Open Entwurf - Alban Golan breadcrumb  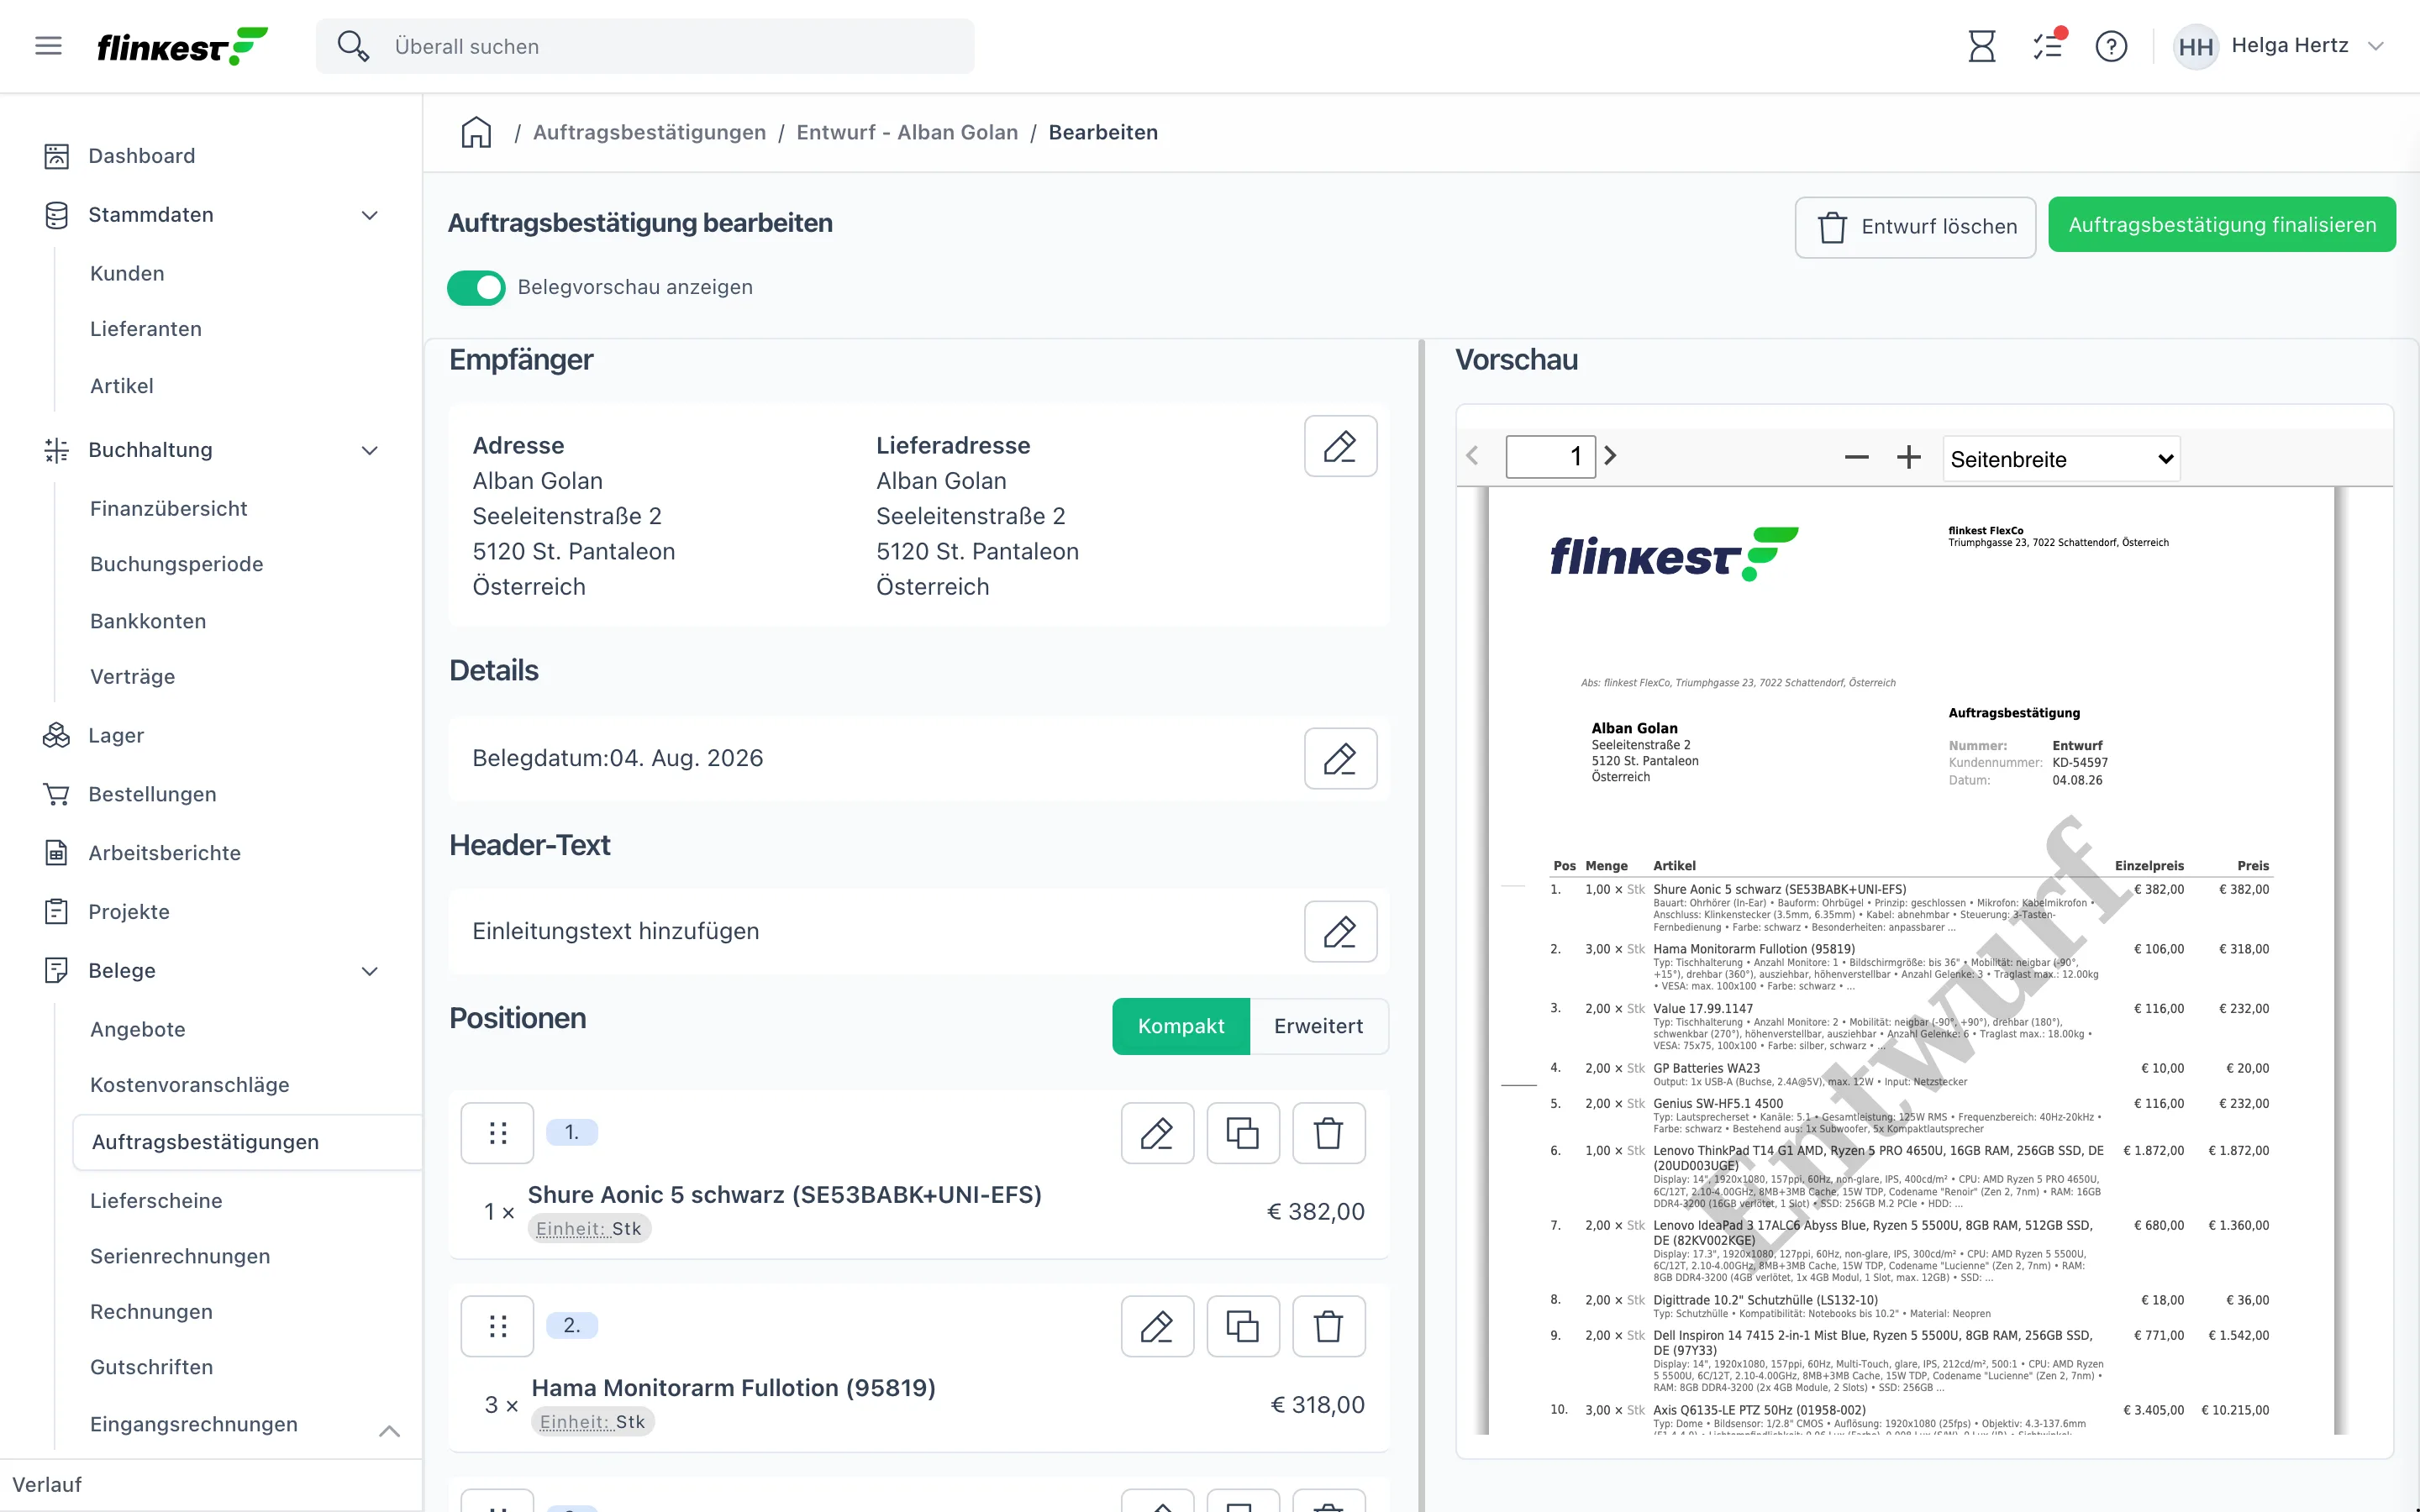tap(907, 132)
